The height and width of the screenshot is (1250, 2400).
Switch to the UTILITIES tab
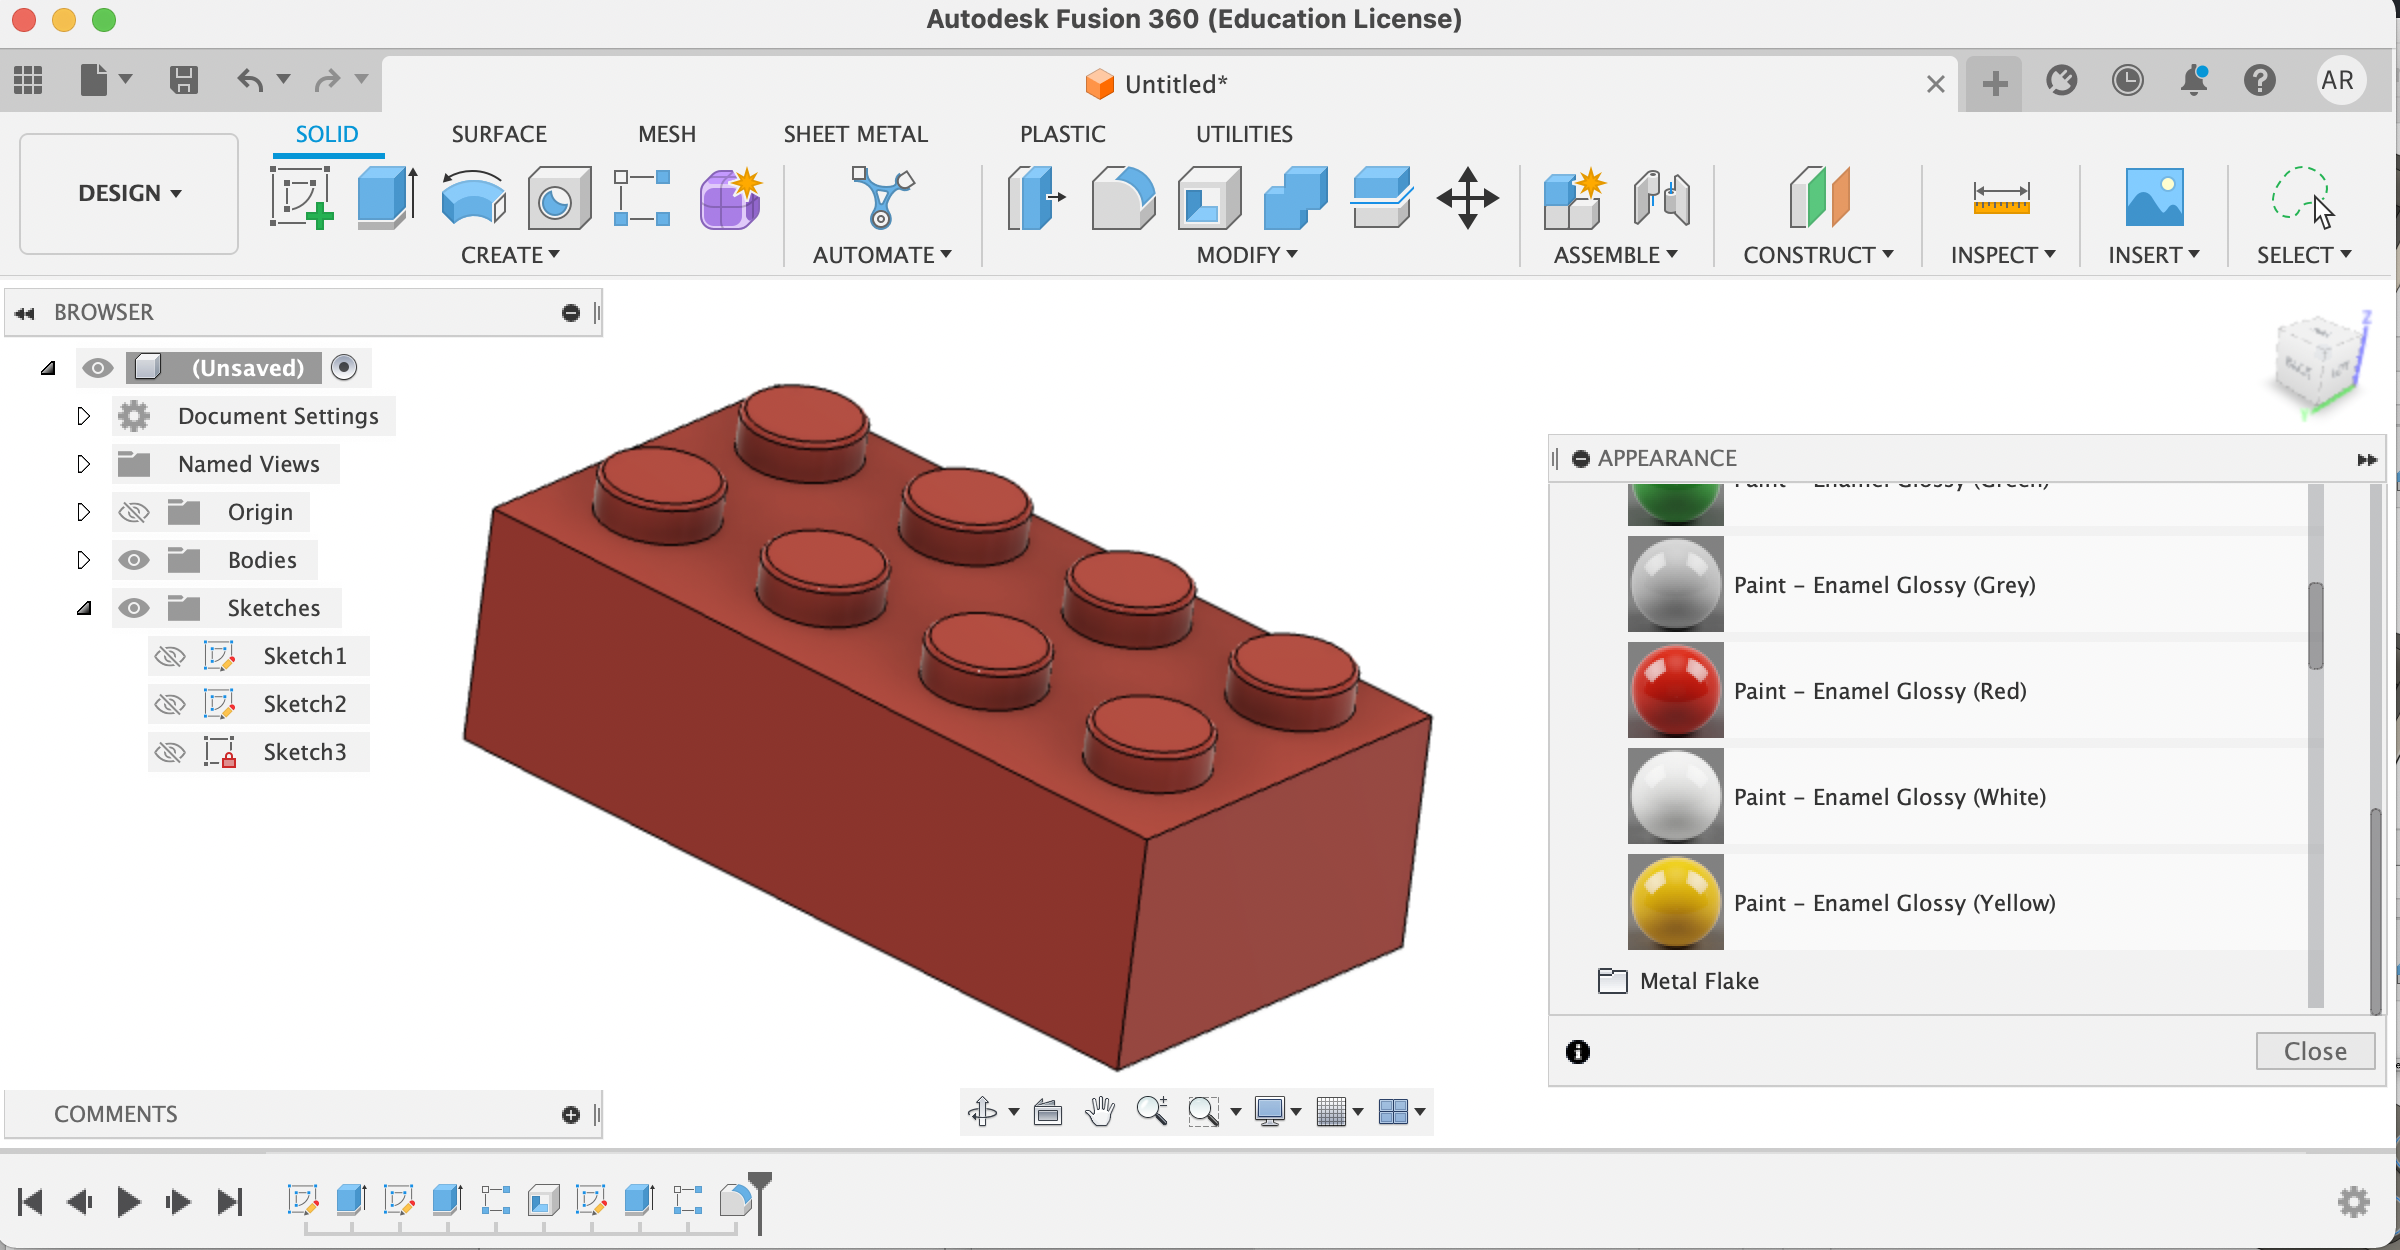pyautogui.click(x=1244, y=134)
